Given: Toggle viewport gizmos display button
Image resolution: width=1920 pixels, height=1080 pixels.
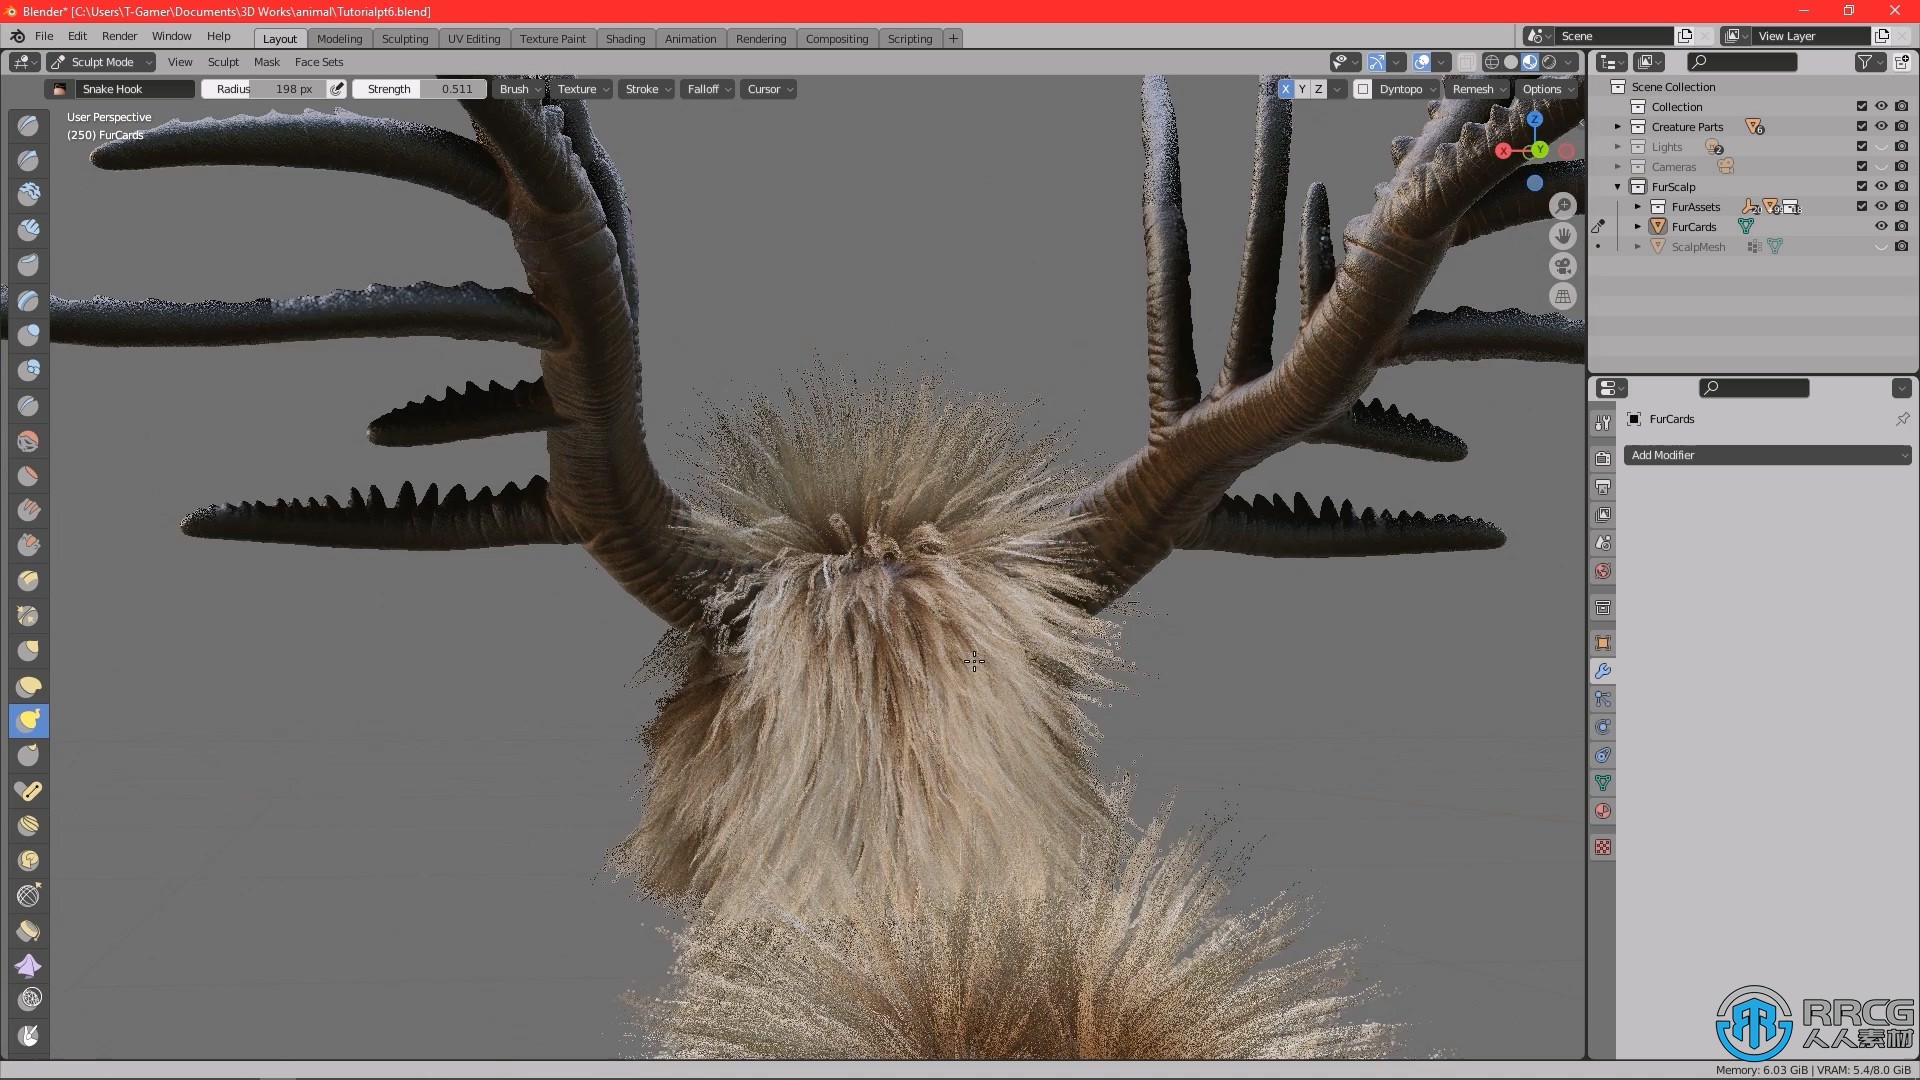Looking at the screenshot, I should pyautogui.click(x=1376, y=62).
